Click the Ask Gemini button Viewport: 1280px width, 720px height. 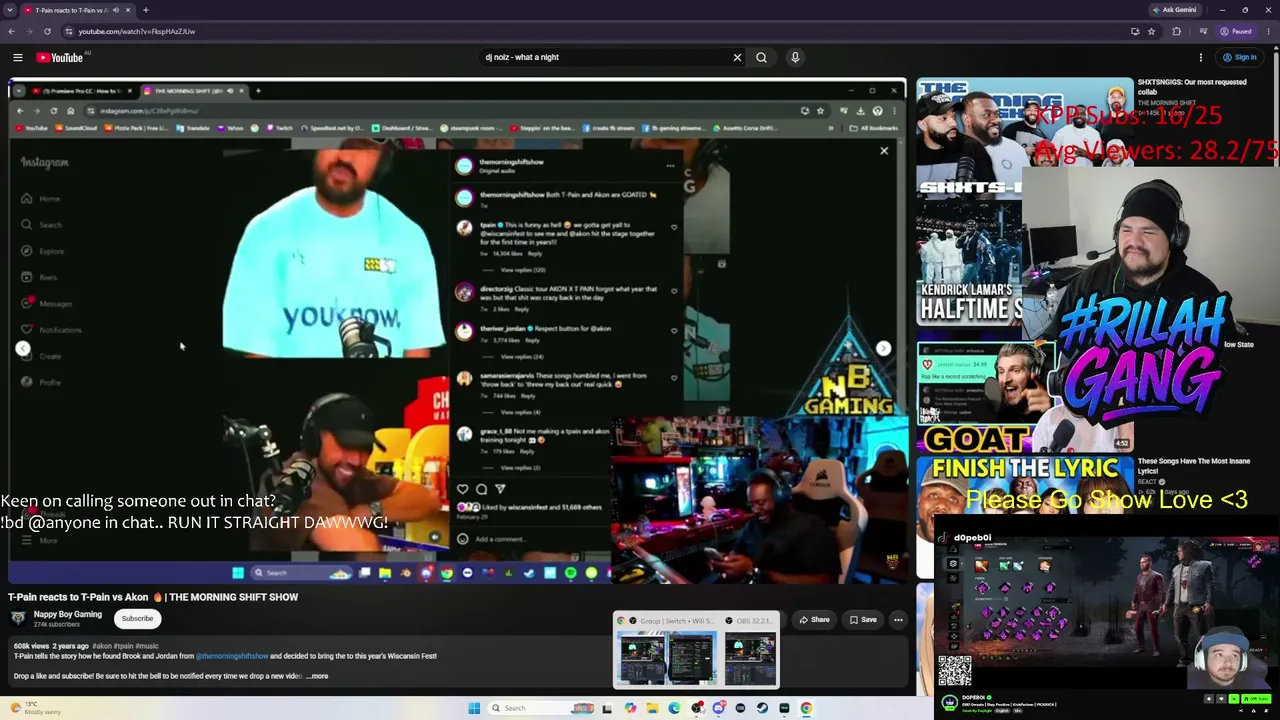[x=1175, y=10]
